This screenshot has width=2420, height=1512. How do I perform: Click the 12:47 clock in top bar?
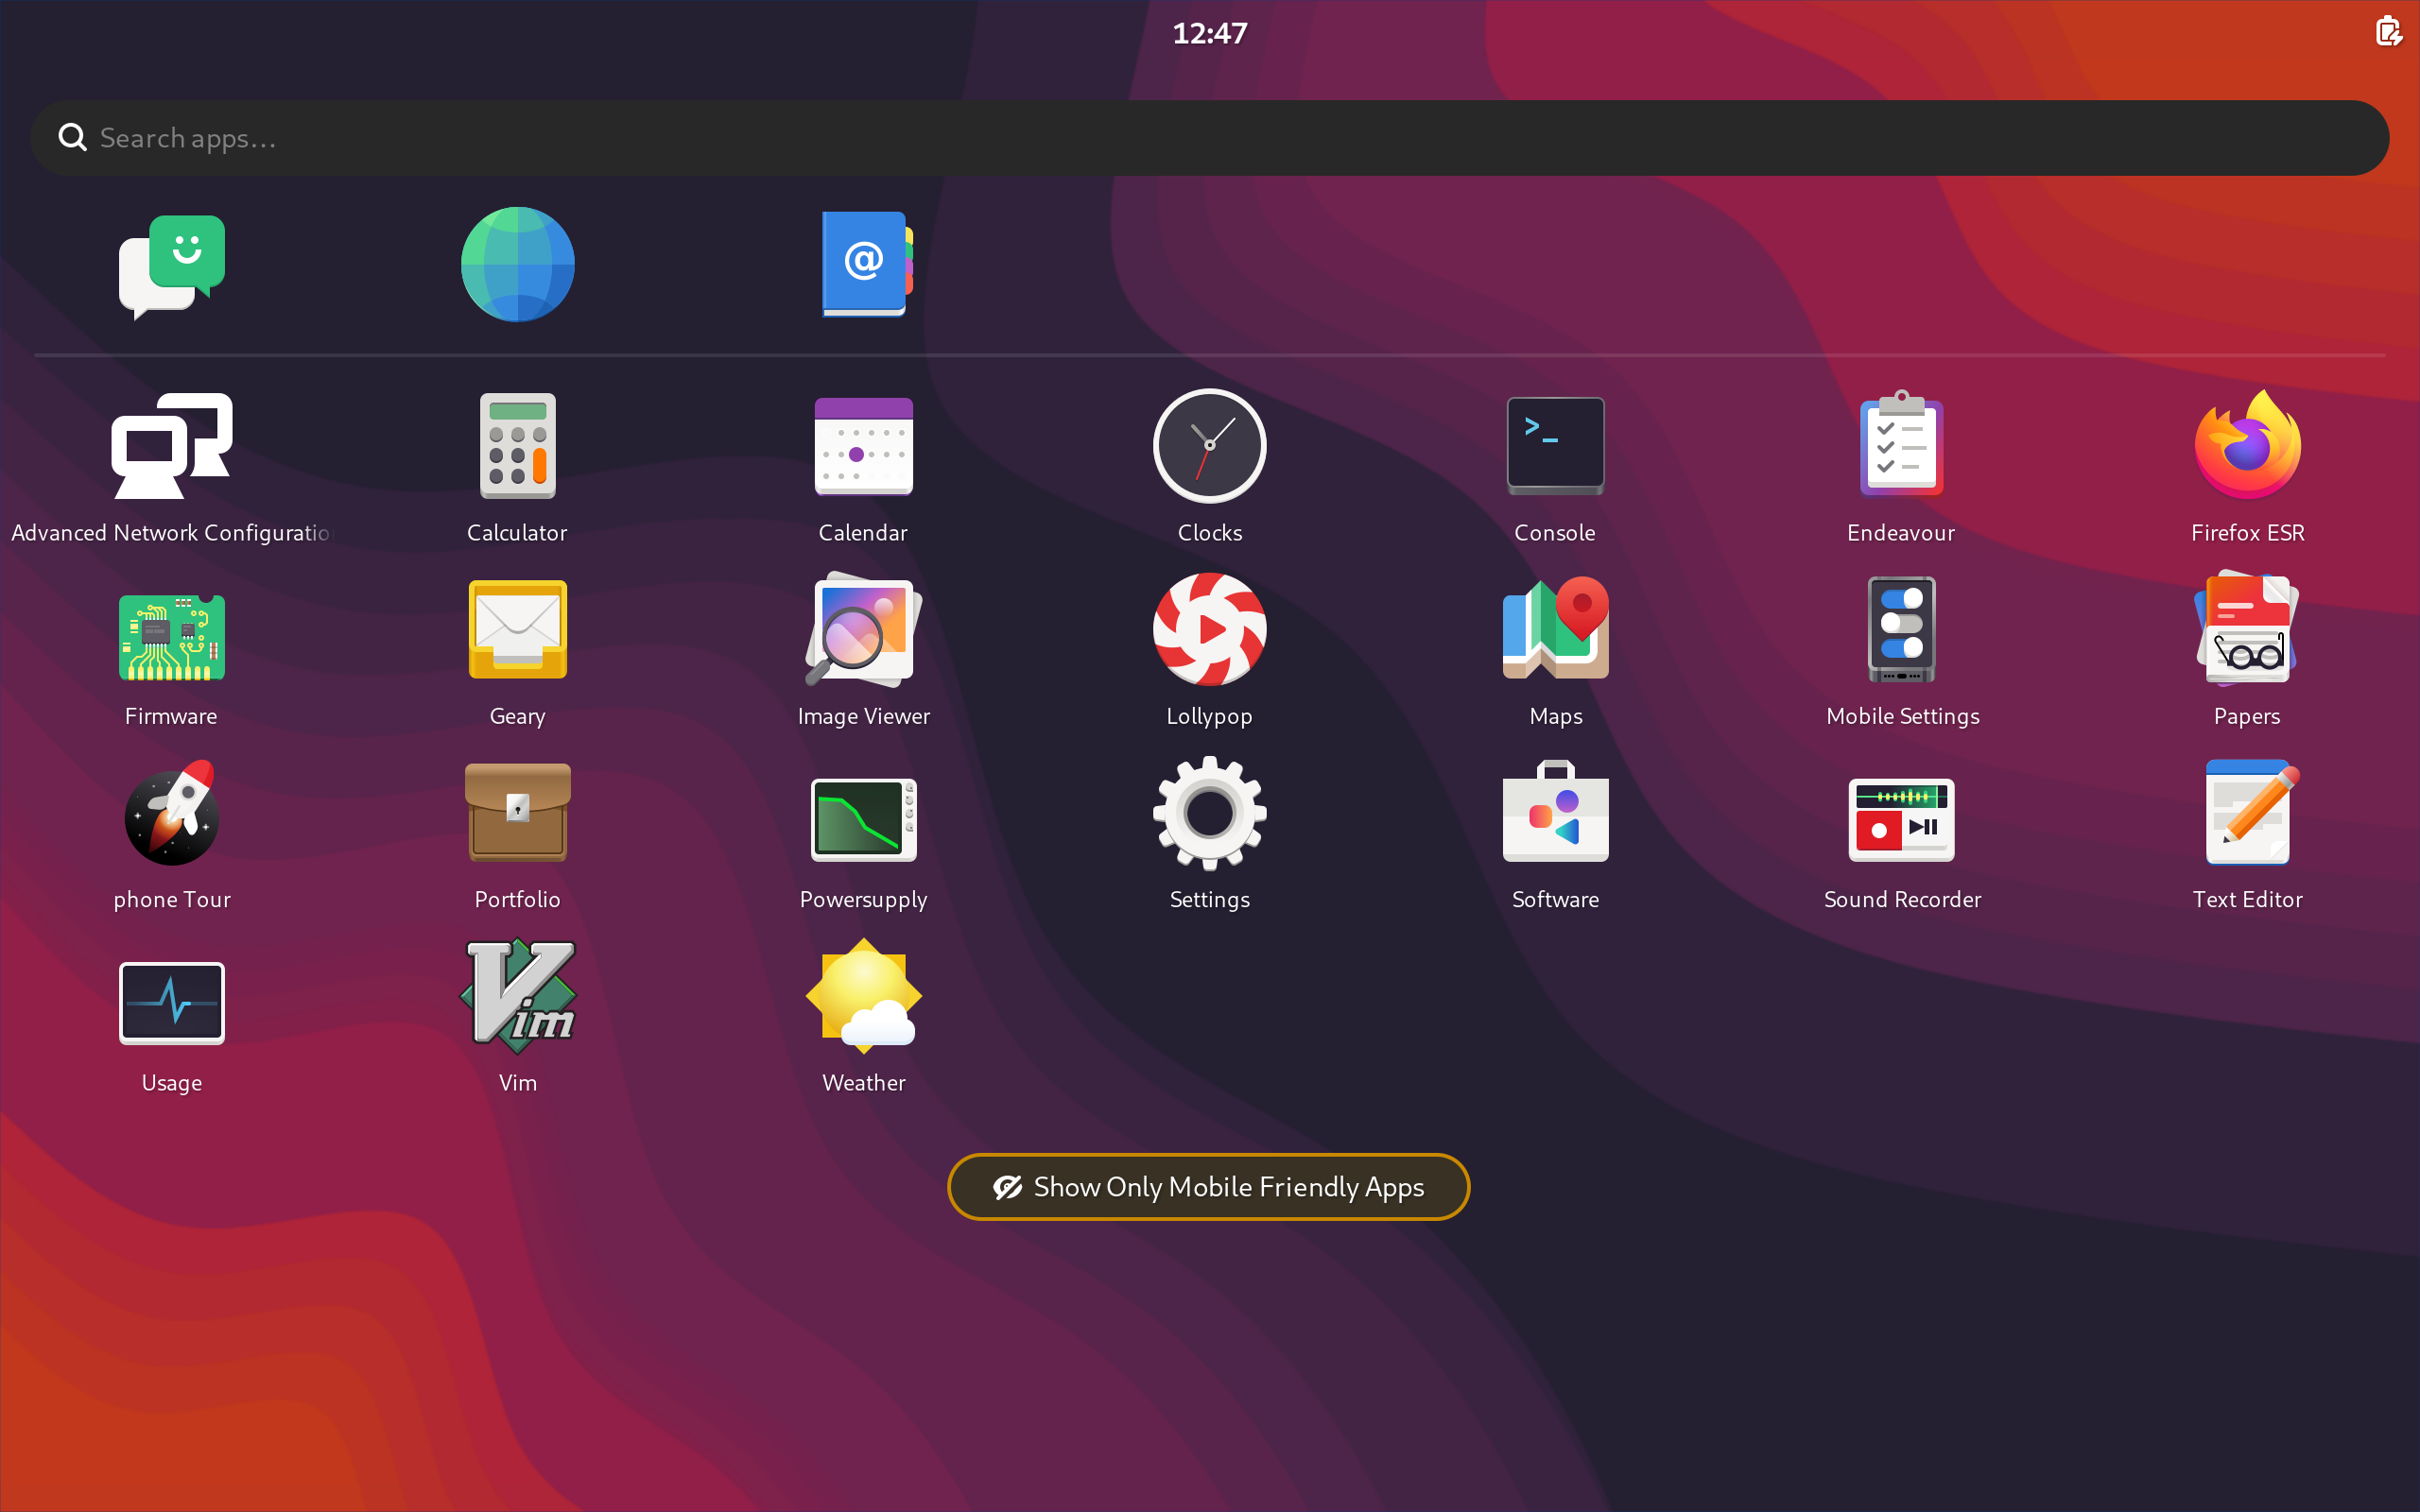point(1210,33)
